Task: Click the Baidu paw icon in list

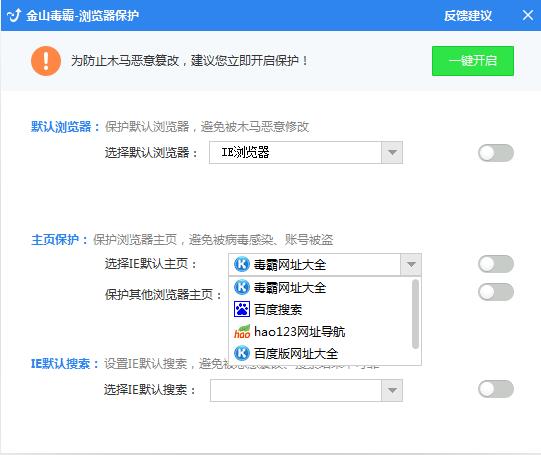Action: [242, 309]
